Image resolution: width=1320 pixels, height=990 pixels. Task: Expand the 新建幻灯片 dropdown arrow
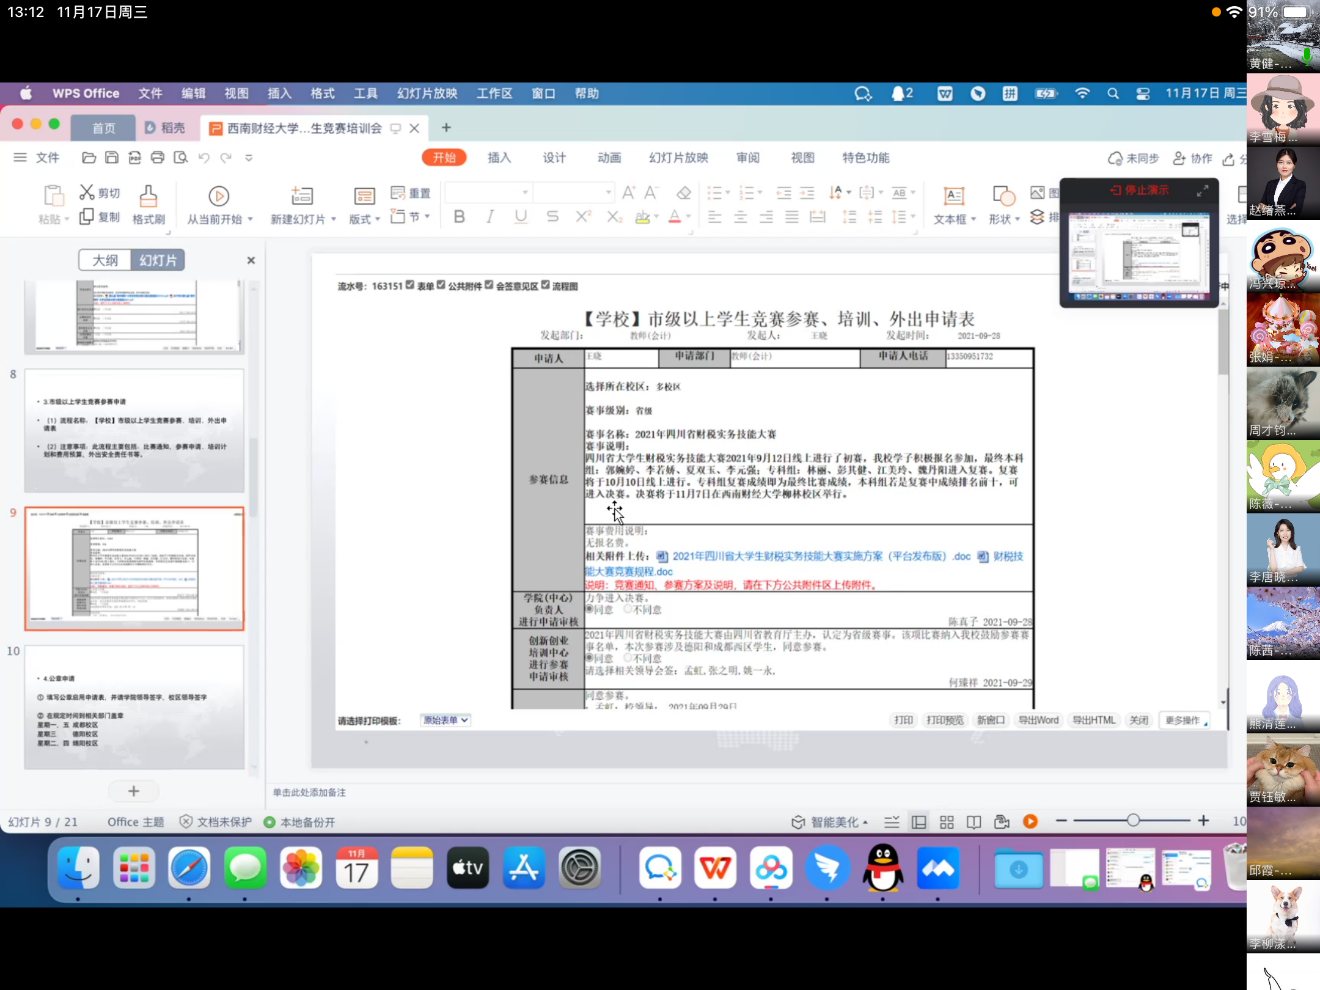pyautogui.click(x=333, y=219)
